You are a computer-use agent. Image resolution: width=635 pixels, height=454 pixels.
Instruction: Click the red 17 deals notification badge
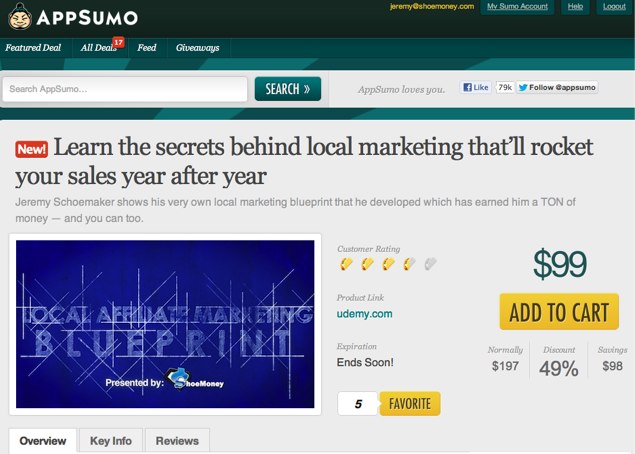pos(118,43)
